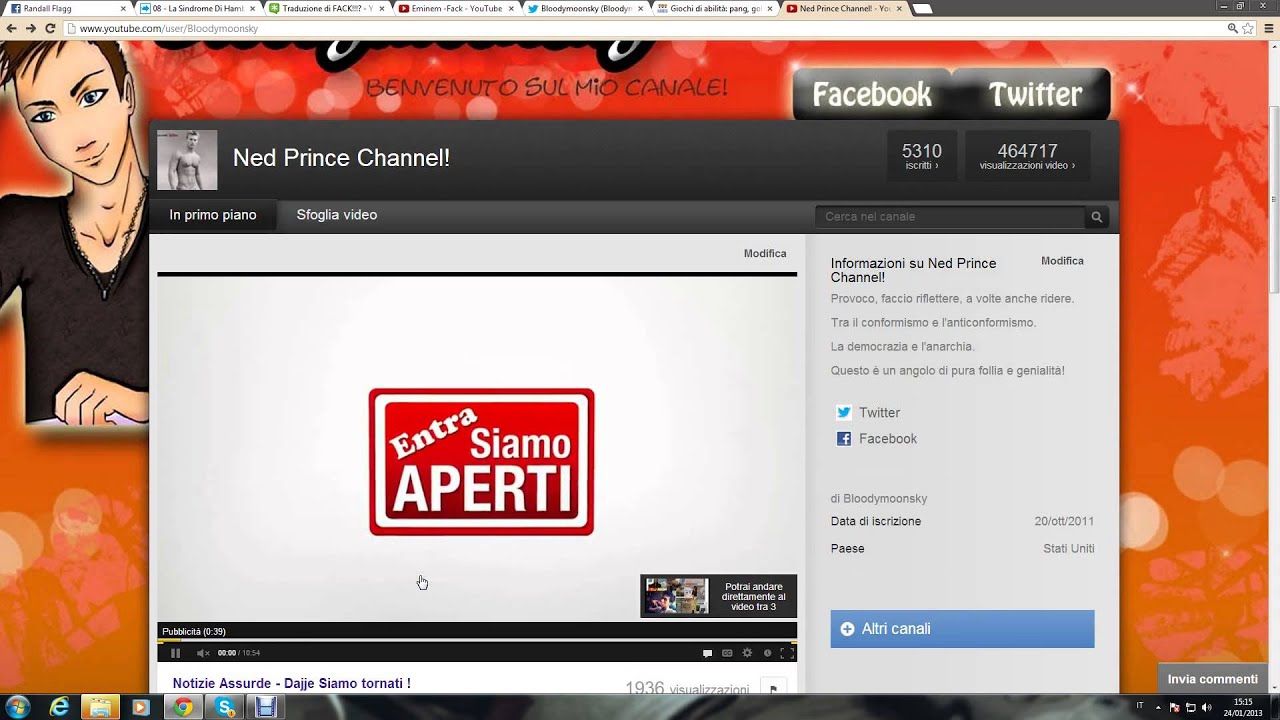Open the video player settings gear

(747, 653)
